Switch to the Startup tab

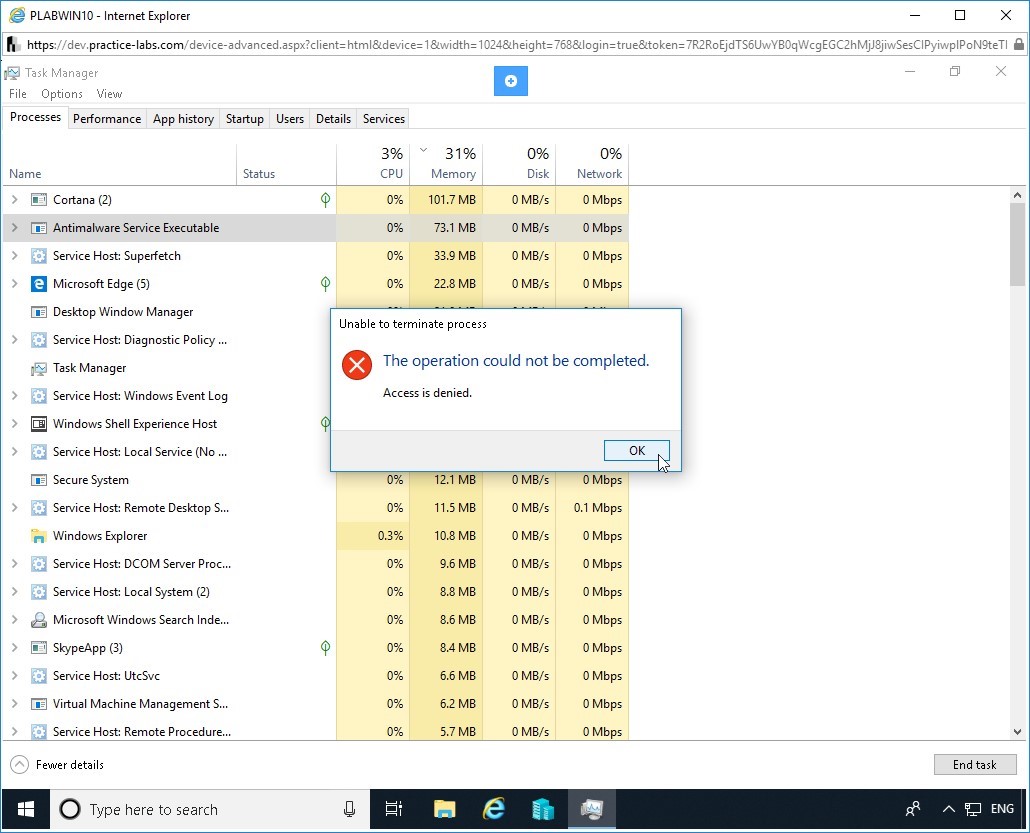tap(244, 119)
